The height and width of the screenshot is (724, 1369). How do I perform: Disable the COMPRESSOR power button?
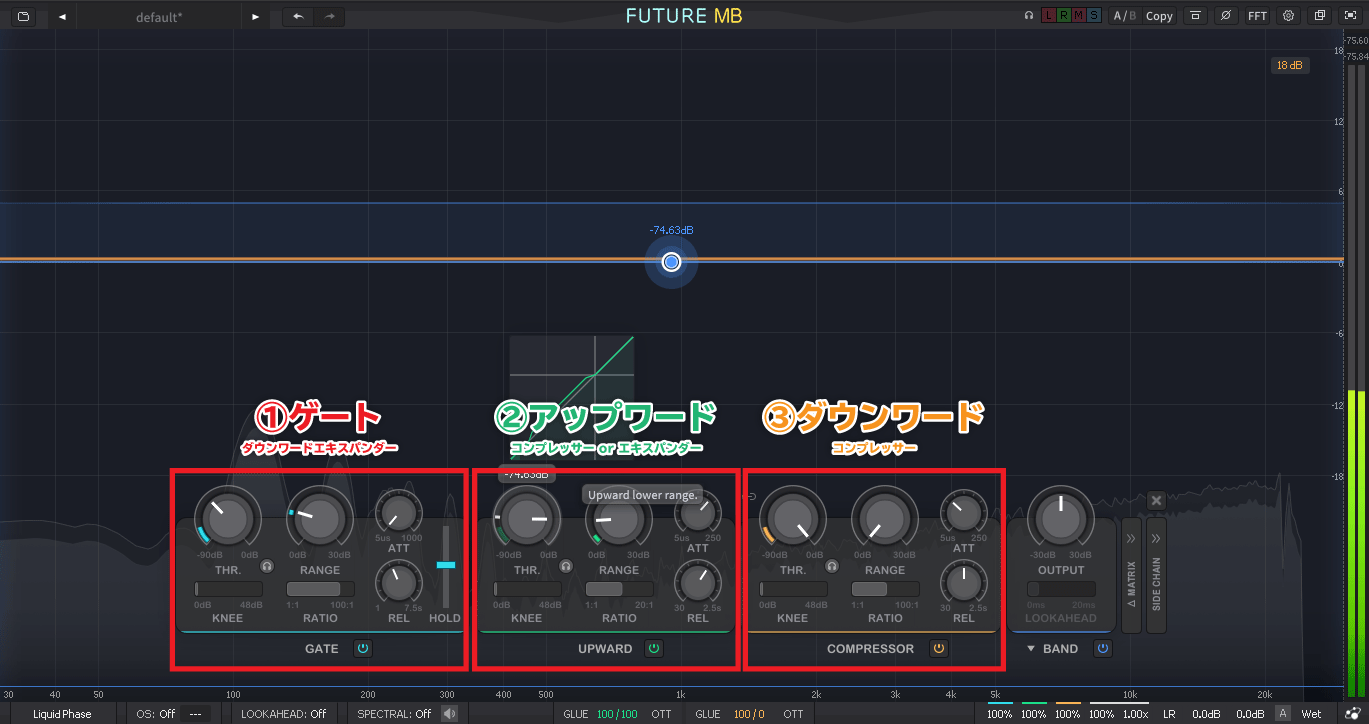[x=938, y=649]
